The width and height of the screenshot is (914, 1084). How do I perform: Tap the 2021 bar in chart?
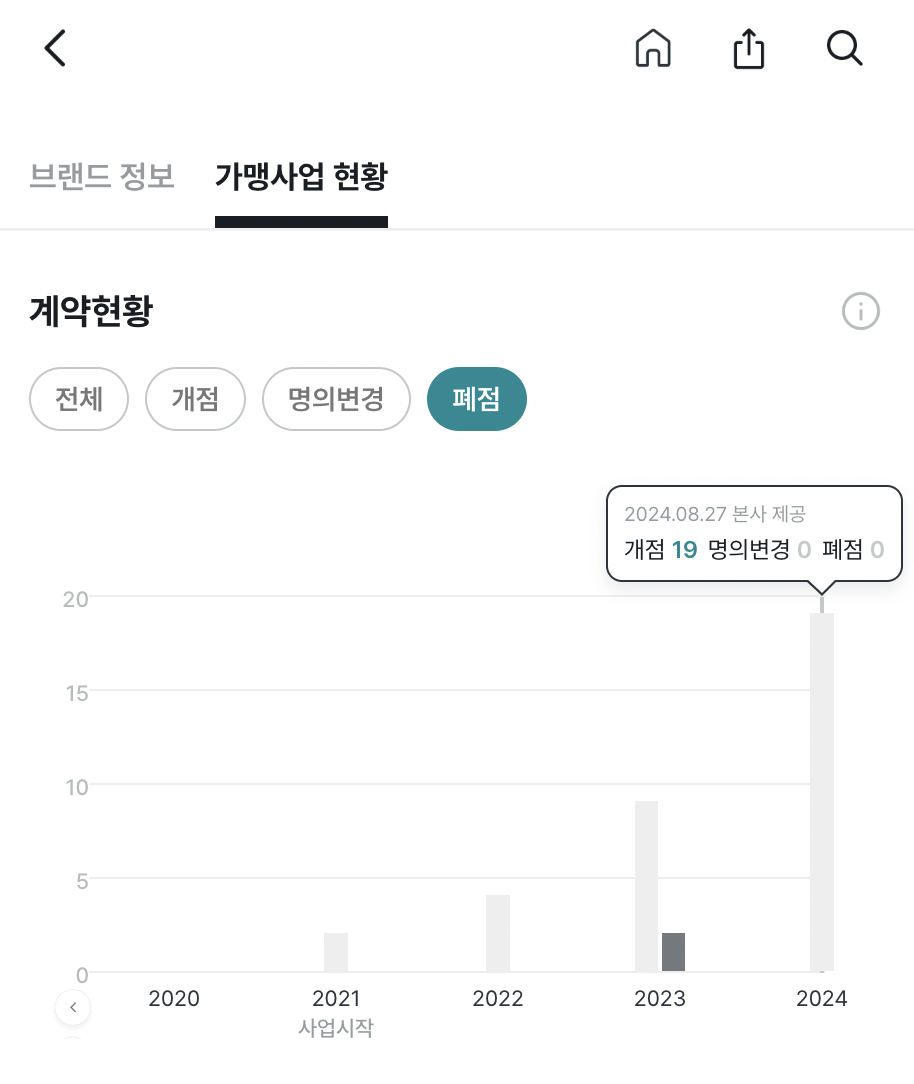(x=336, y=951)
